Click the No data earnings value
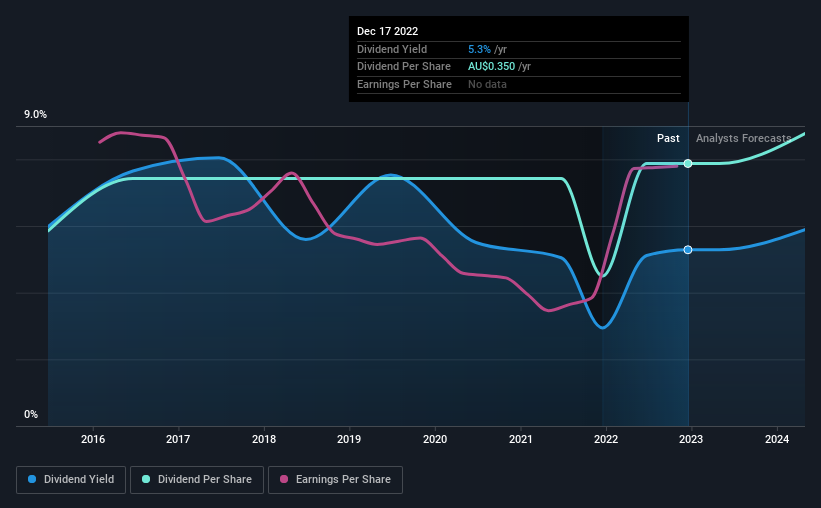Screen dimensions: 821x508 [487, 84]
